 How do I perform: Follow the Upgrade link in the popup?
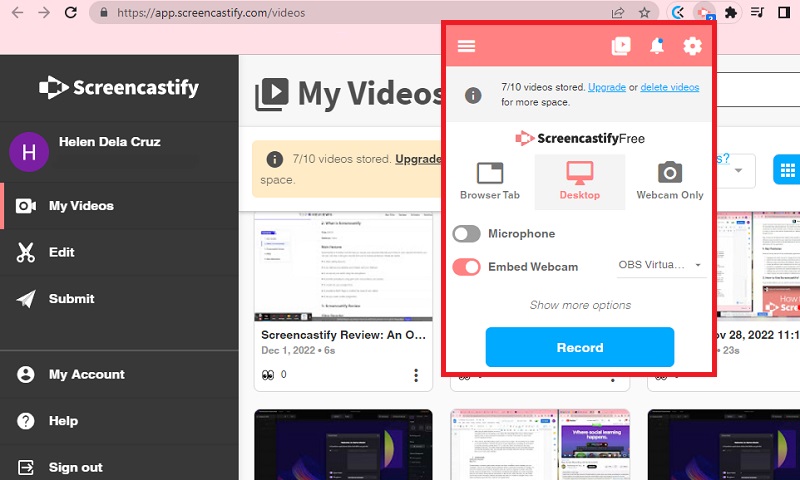tap(607, 87)
